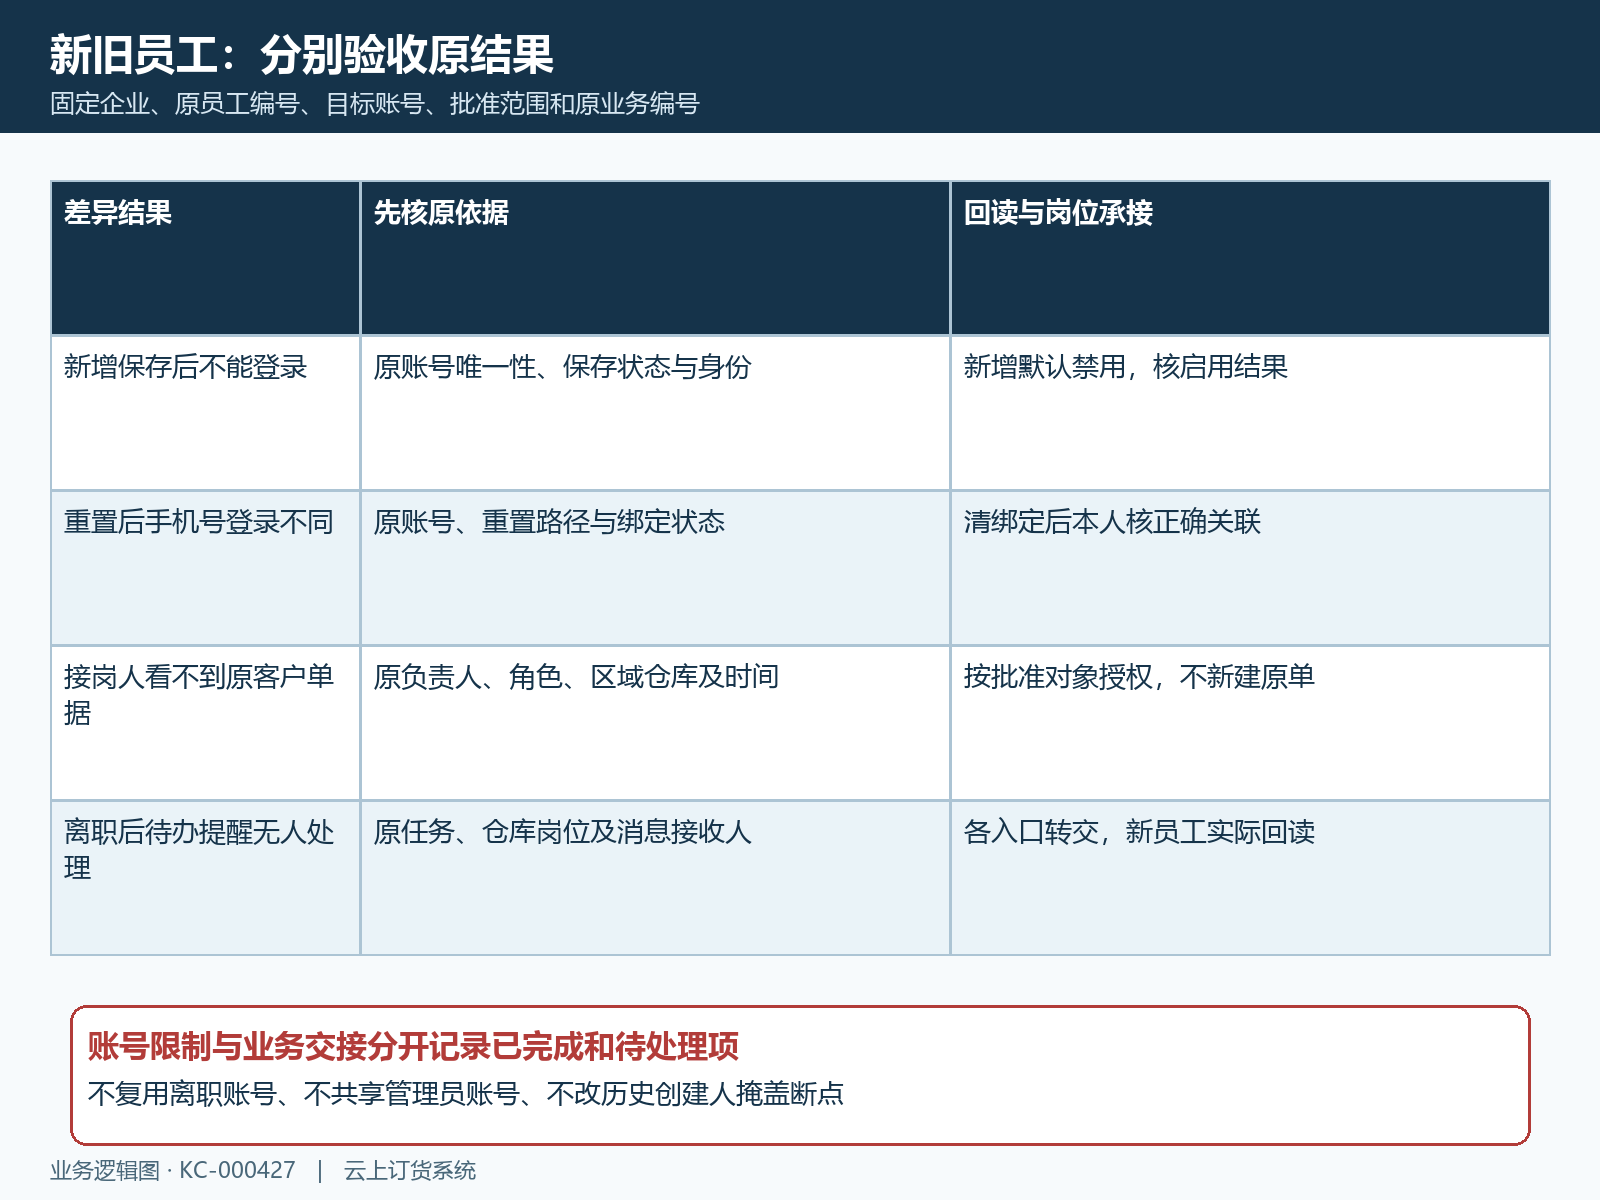Select cell 原任务、仓库岗位及消息接收人
This screenshot has width=1600, height=1200.
tap(655, 878)
